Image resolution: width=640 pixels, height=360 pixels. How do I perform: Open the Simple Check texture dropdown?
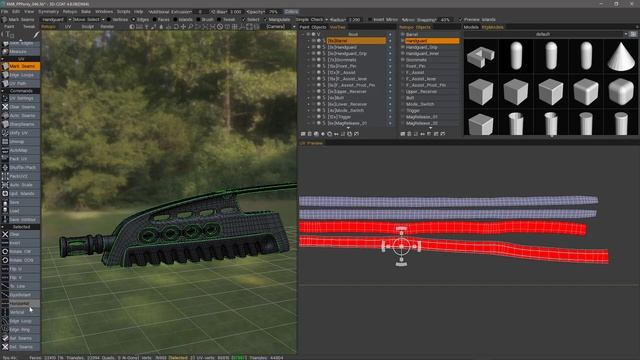click(312, 20)
